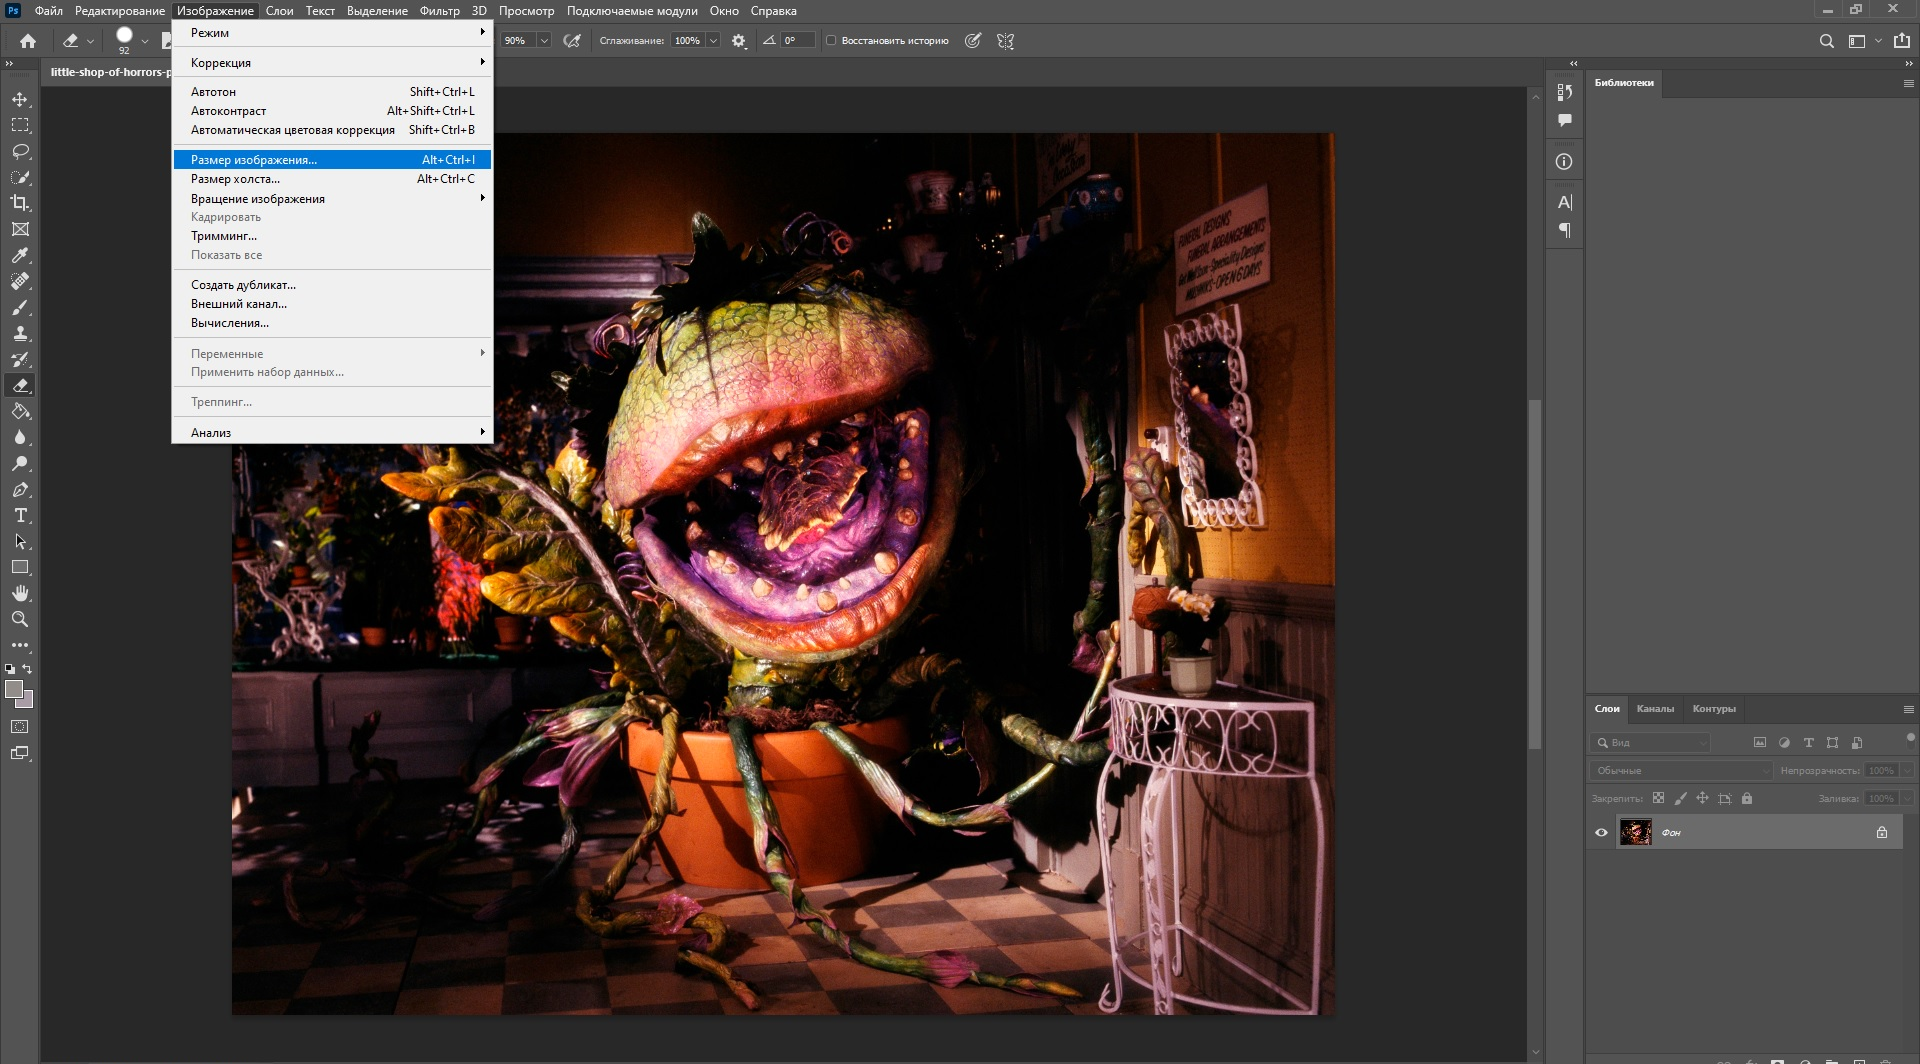Click the brush angle input field

click(797, 41)
